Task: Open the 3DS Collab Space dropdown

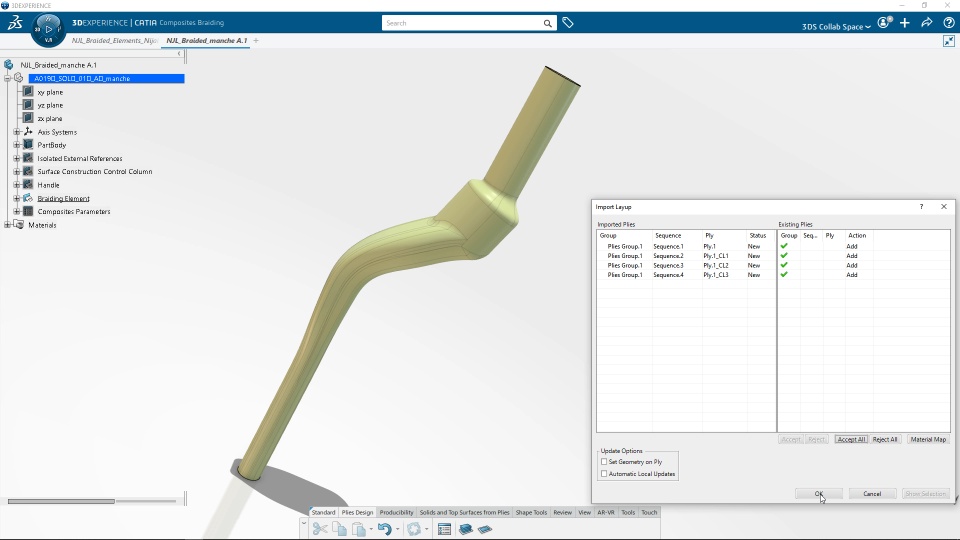Action: 836,26
